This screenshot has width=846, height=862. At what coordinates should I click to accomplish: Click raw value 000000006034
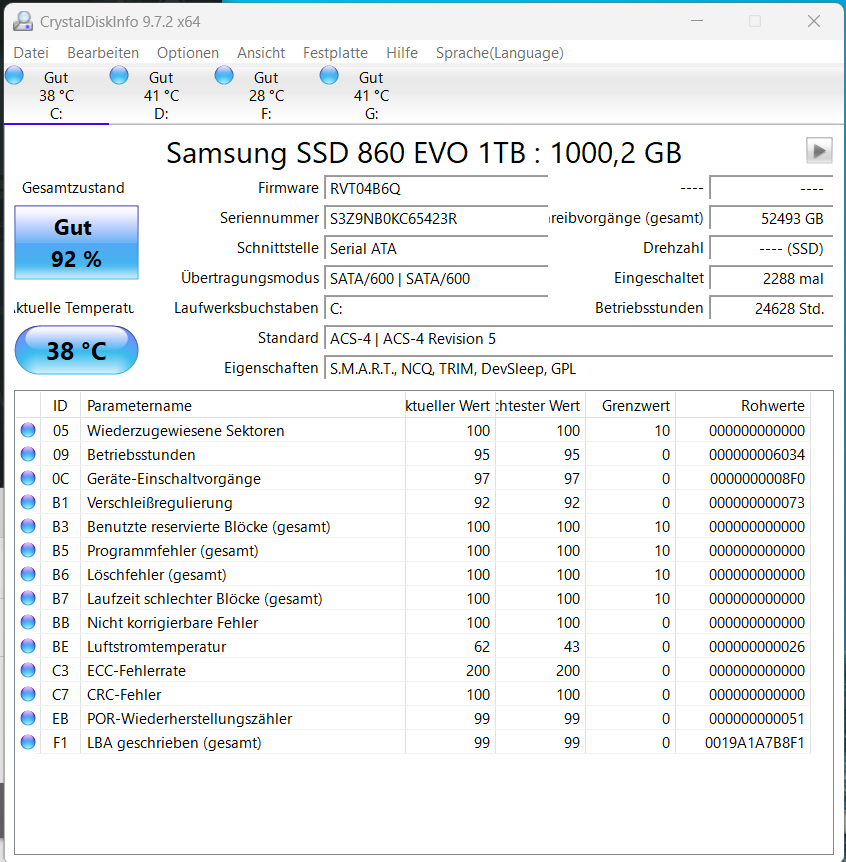[756, 455]
